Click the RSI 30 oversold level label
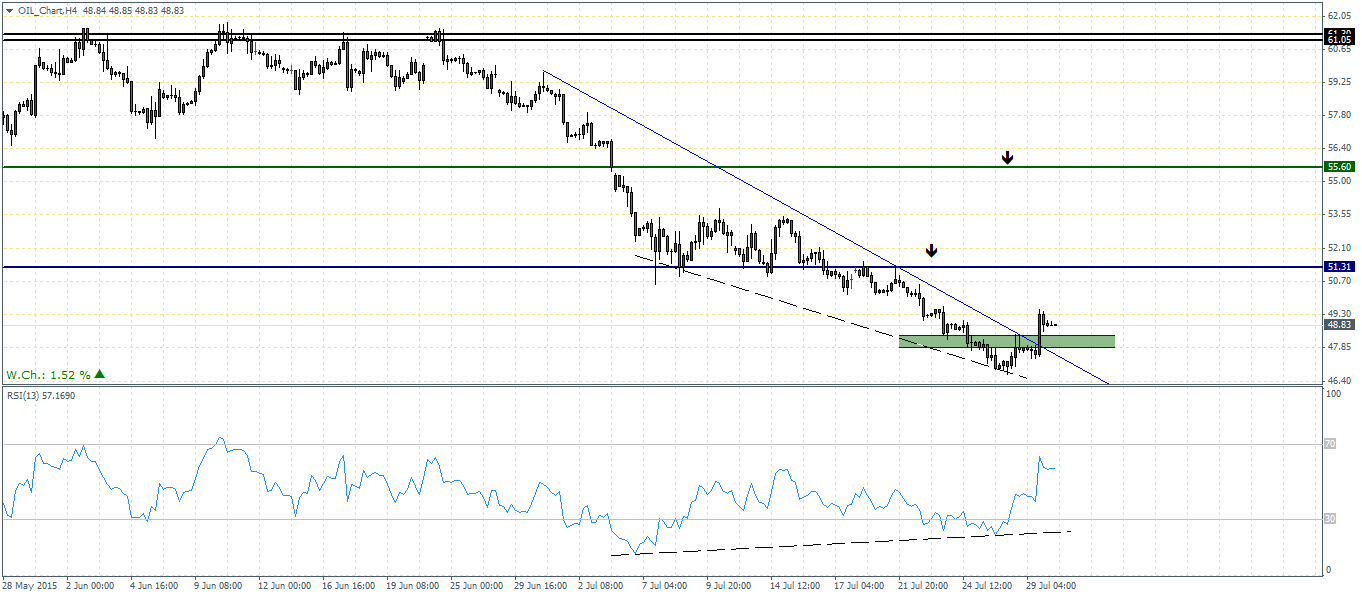Screen dimensions: 1362x594 pyautogui.click(x=1330, y=519)
